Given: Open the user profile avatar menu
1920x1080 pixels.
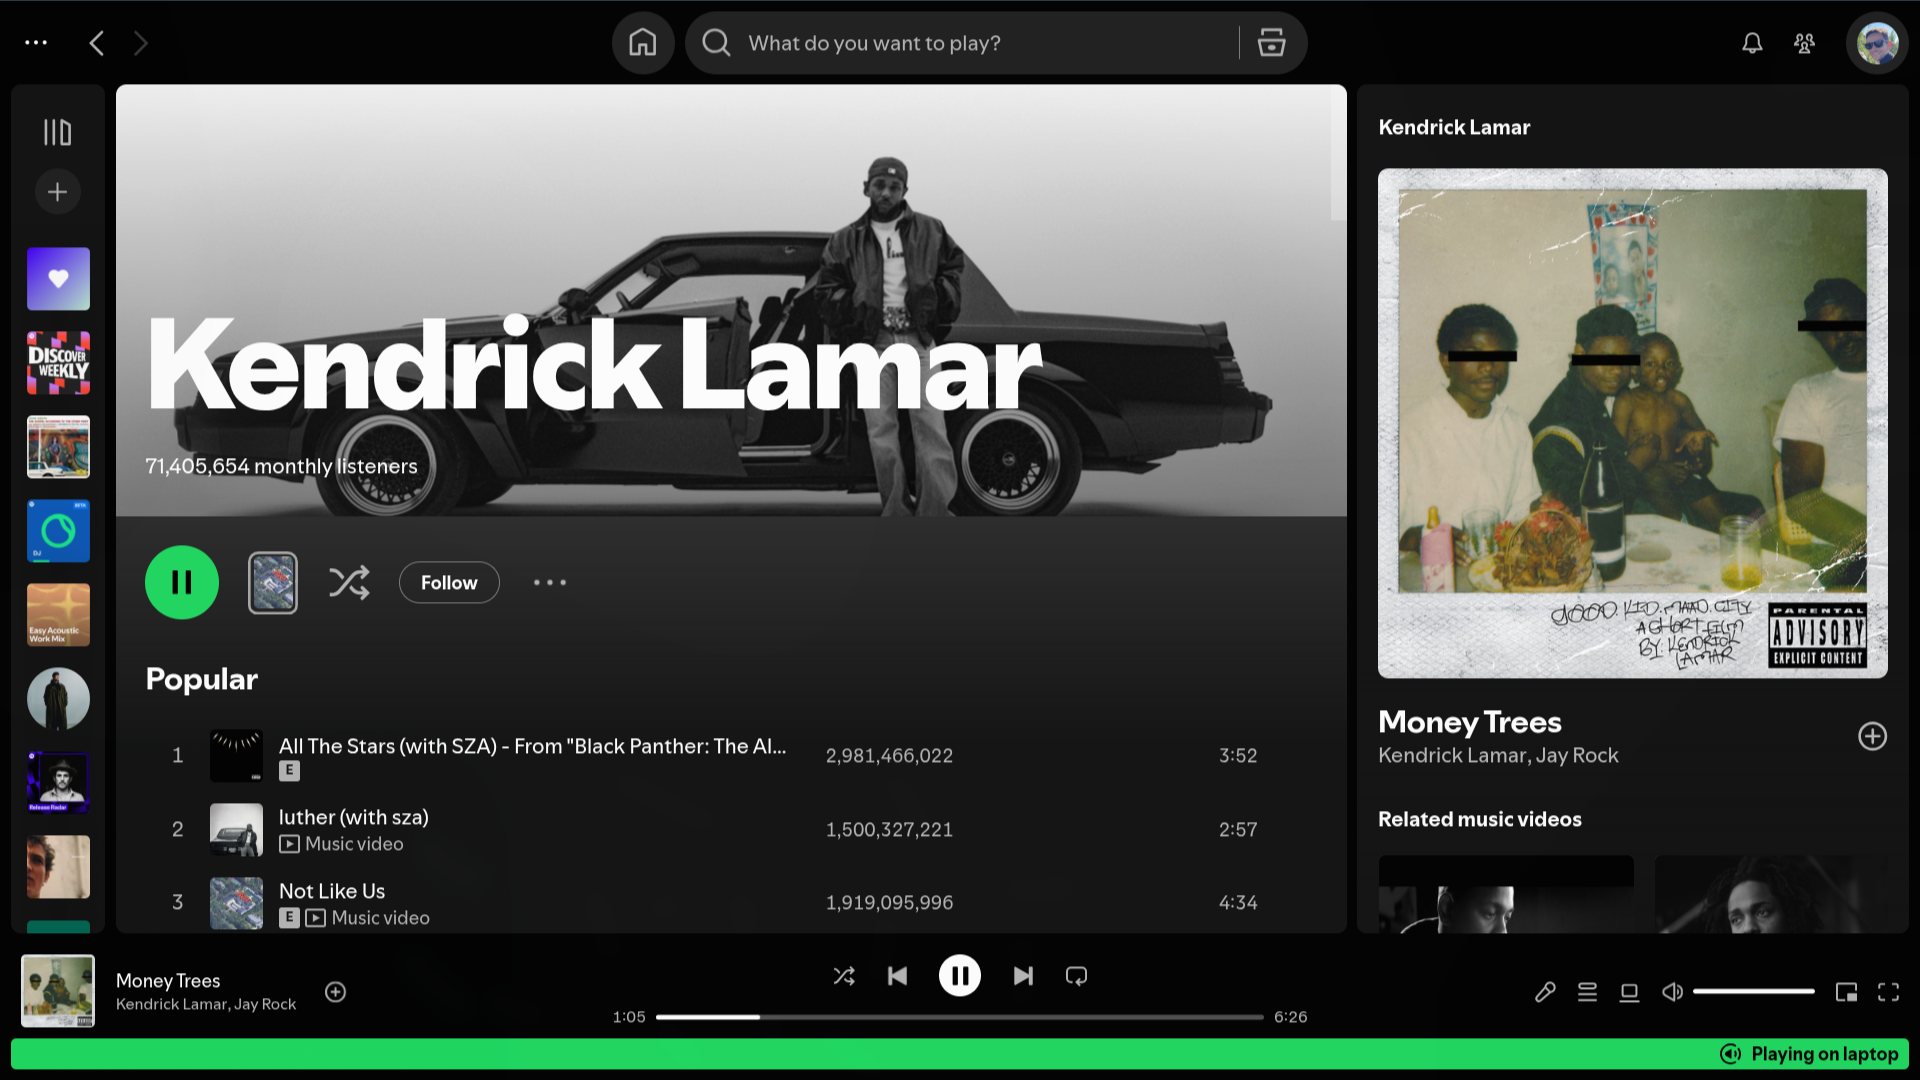Looking at the screenshot, I should click(1877, 43).
